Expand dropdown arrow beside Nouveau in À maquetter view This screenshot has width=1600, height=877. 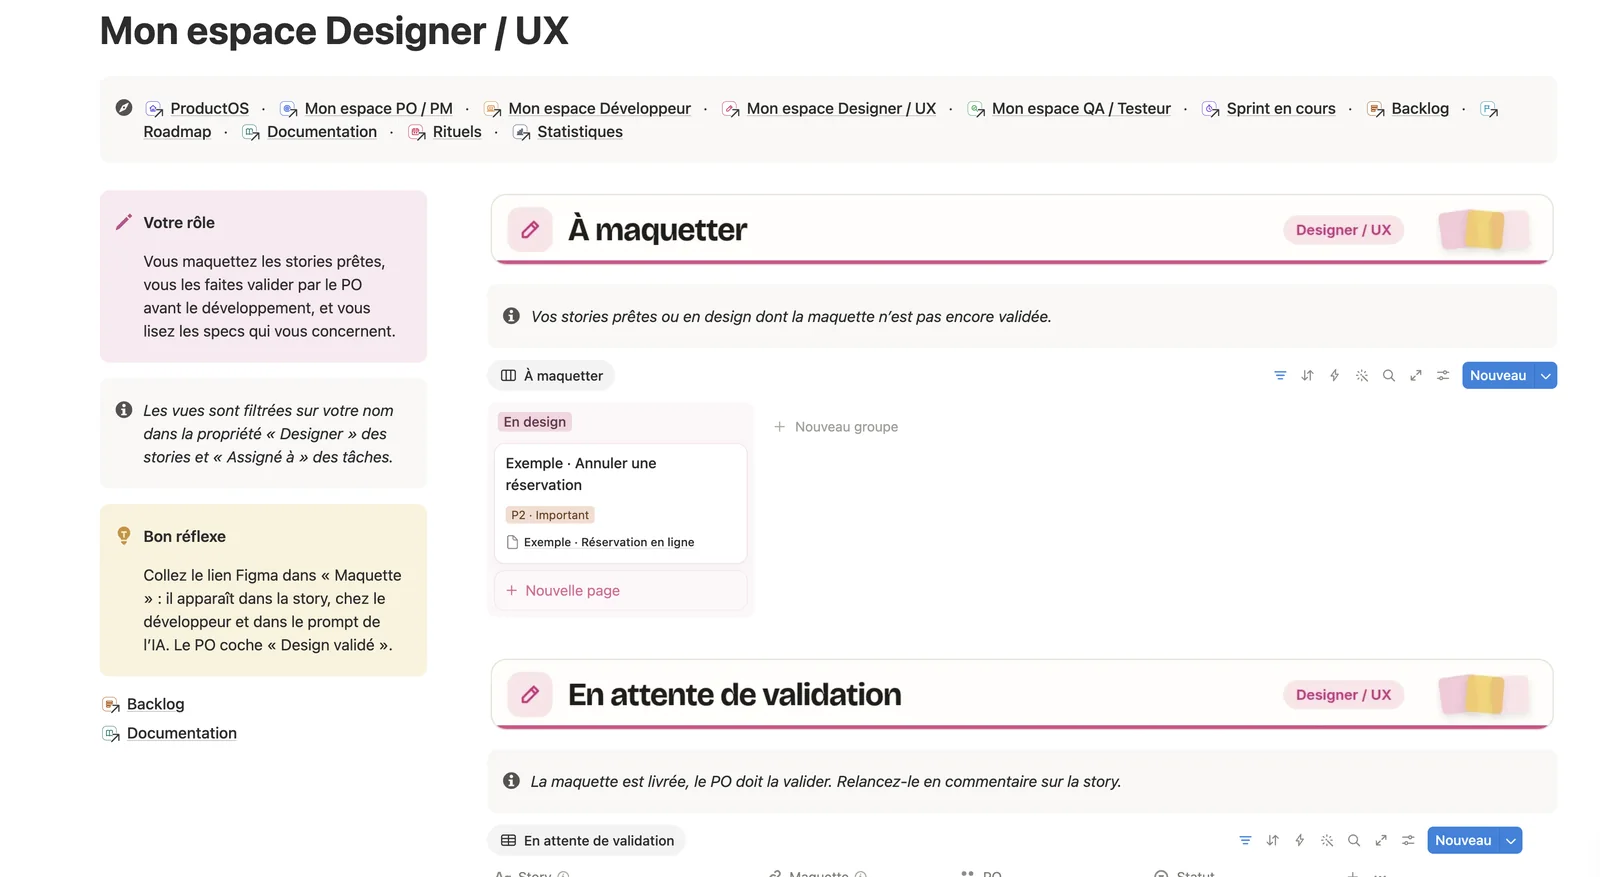point(1546,376)
